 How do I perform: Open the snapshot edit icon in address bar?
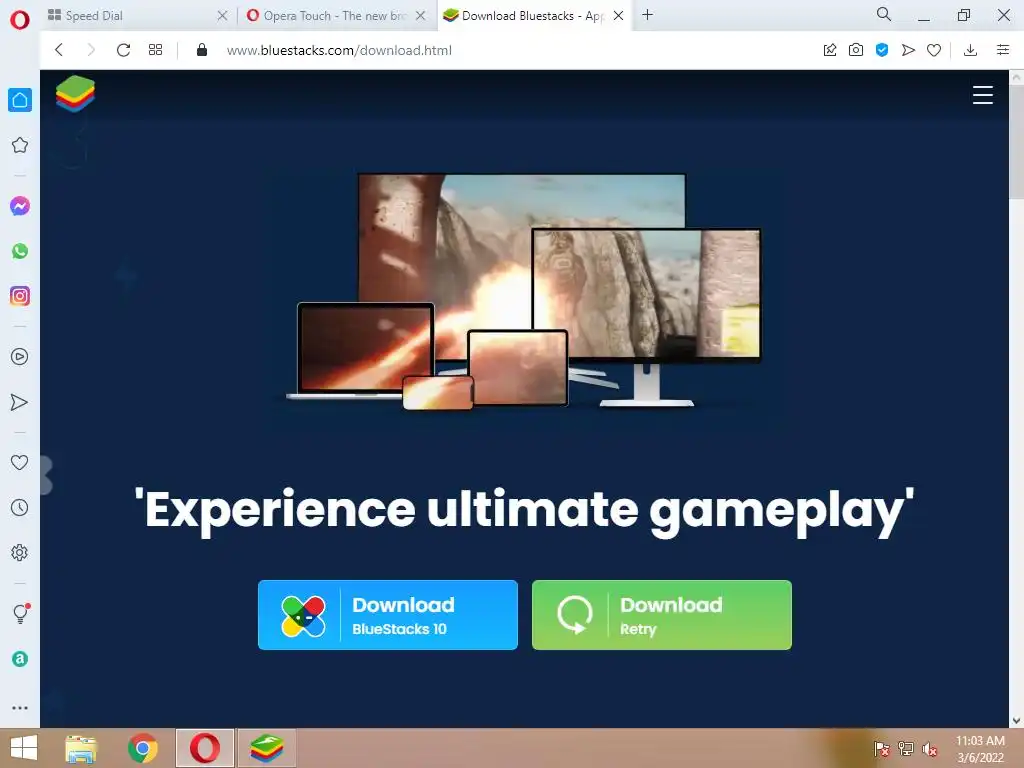[830, 50]
